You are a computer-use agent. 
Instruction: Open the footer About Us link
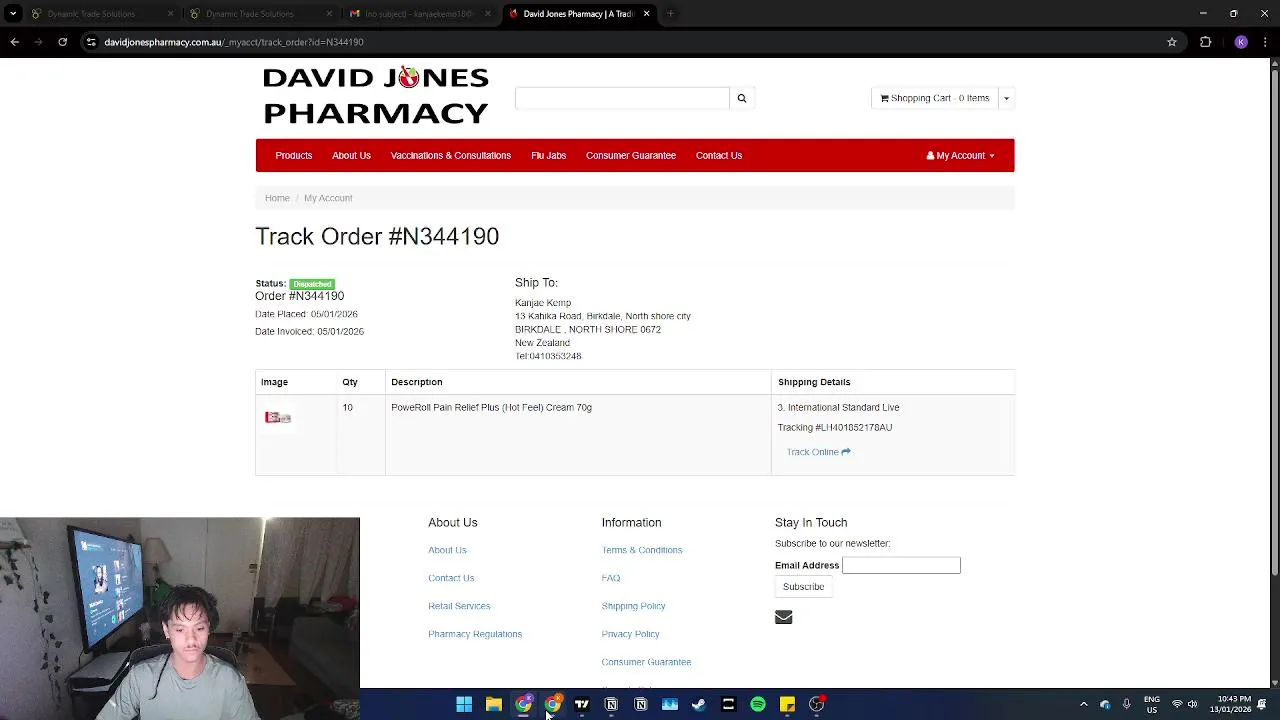point(447,550)
